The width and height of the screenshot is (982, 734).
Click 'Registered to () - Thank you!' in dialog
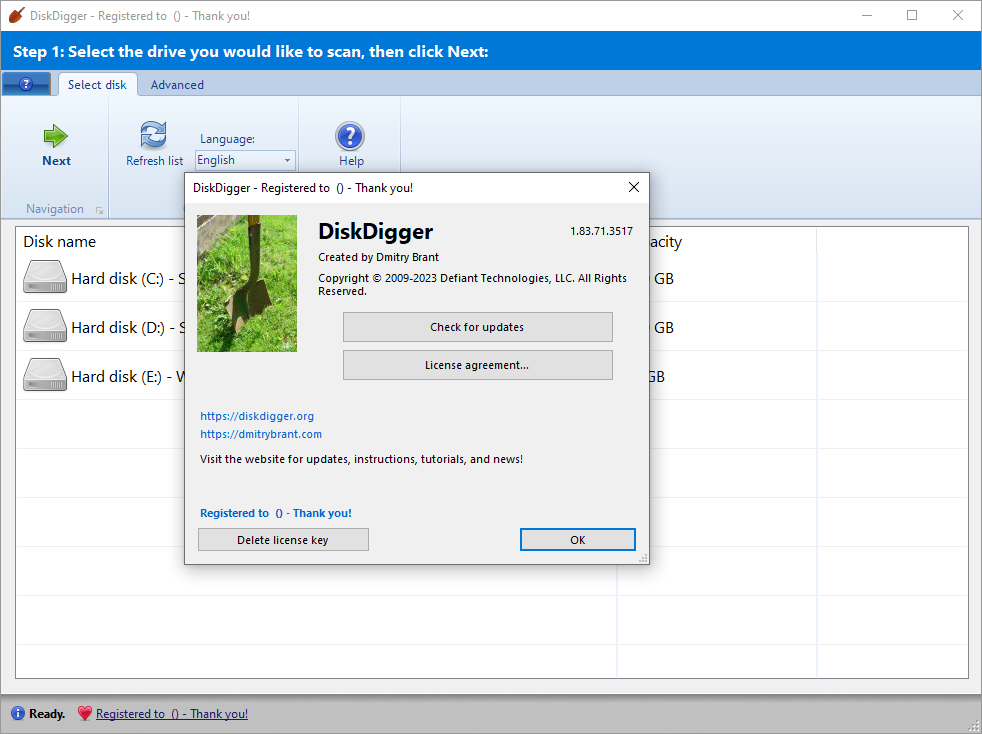click(x=276, y=513)
